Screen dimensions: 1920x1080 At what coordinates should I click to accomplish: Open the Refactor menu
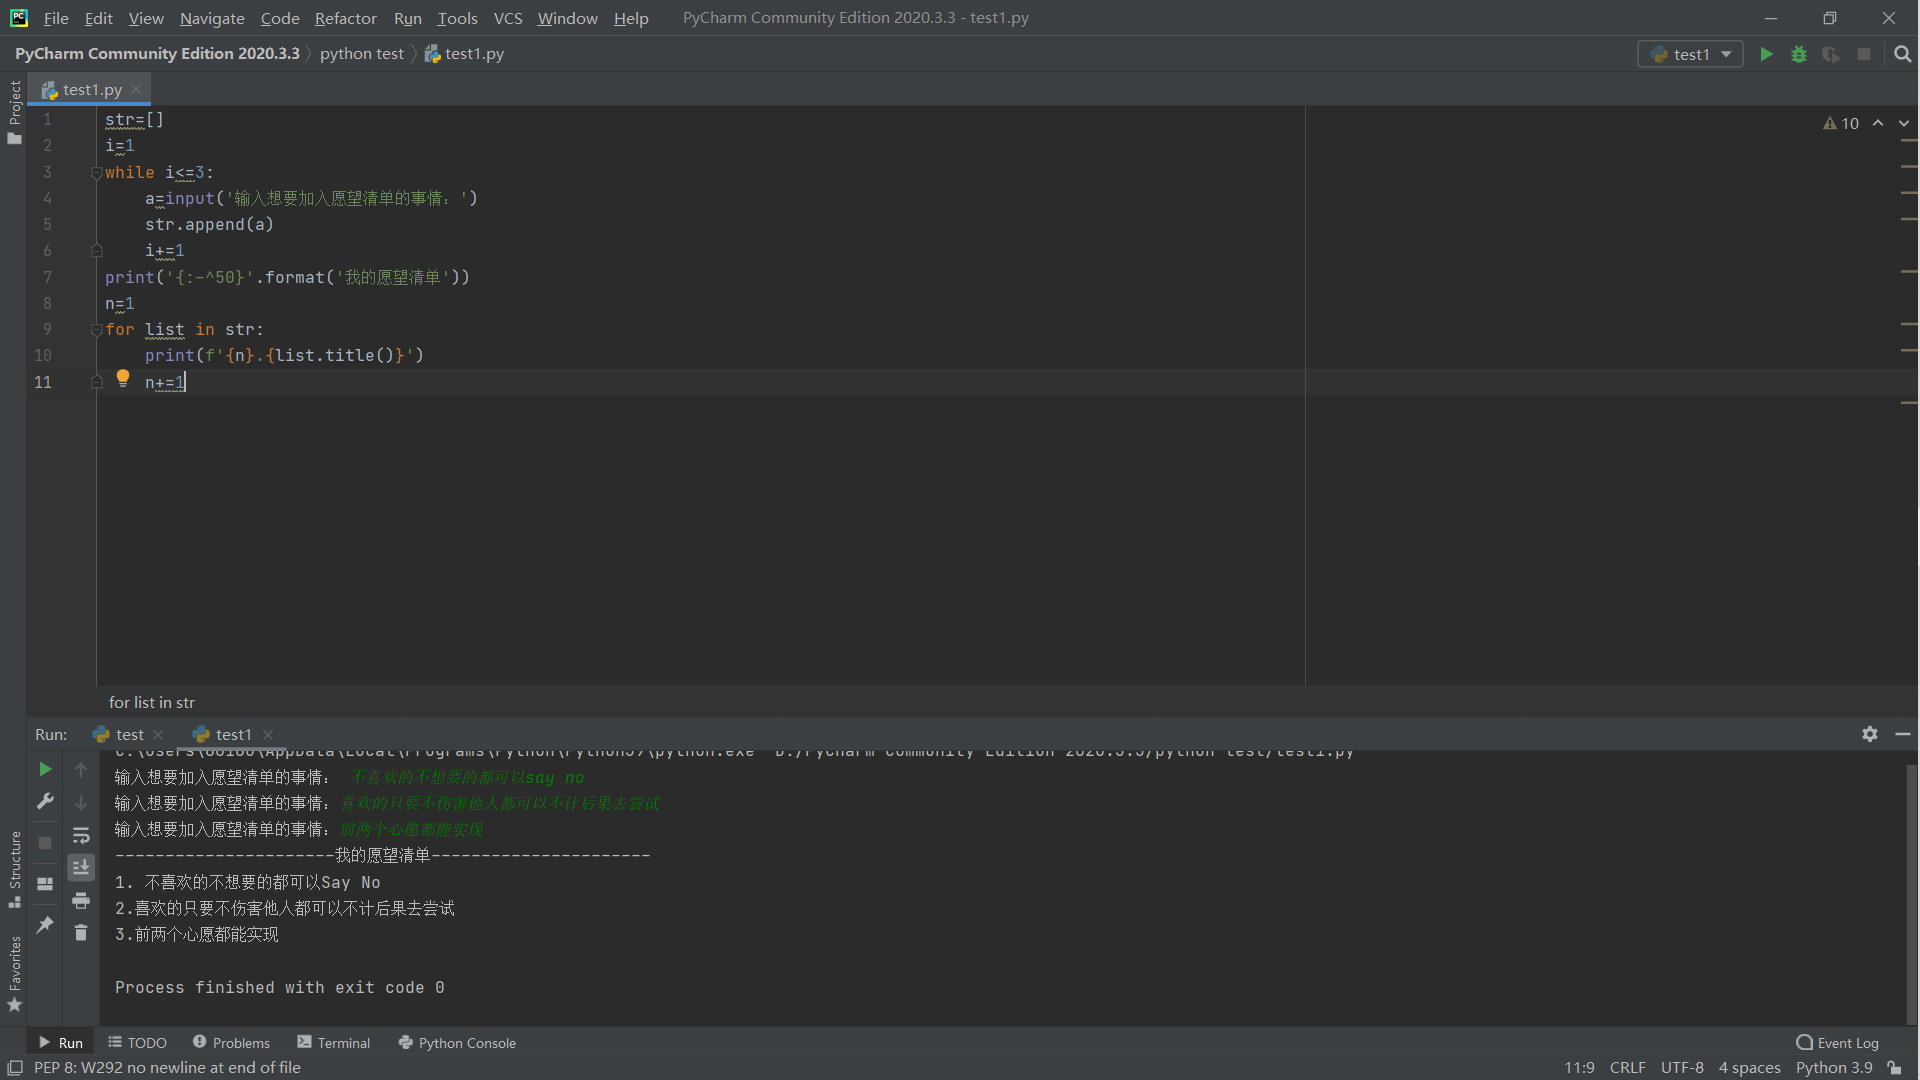coord(345,18)
